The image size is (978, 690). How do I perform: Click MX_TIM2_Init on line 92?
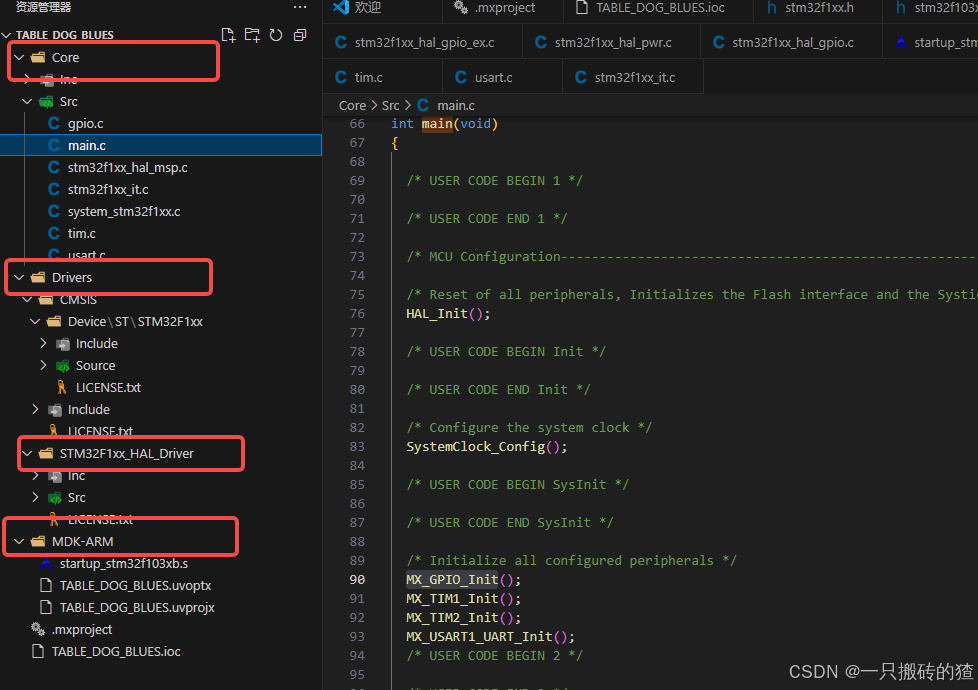click(452, 618)
